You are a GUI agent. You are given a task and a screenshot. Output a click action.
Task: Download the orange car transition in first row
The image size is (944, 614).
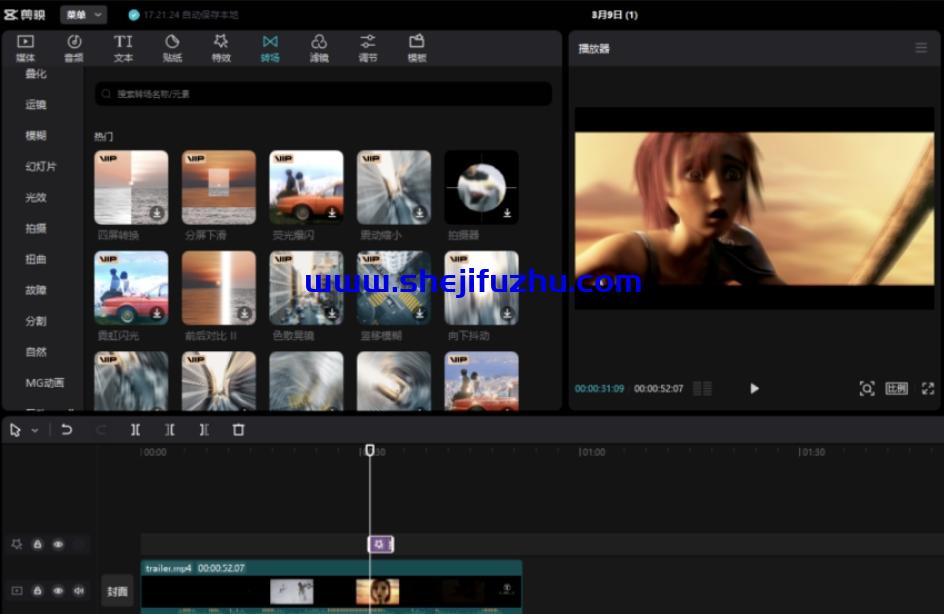332,212
